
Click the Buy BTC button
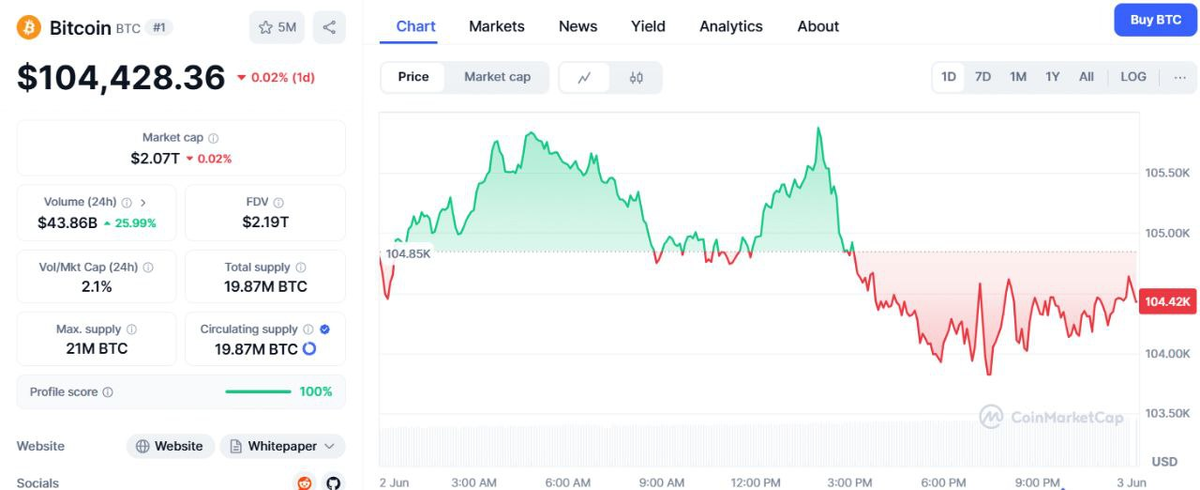[1155, 20]
